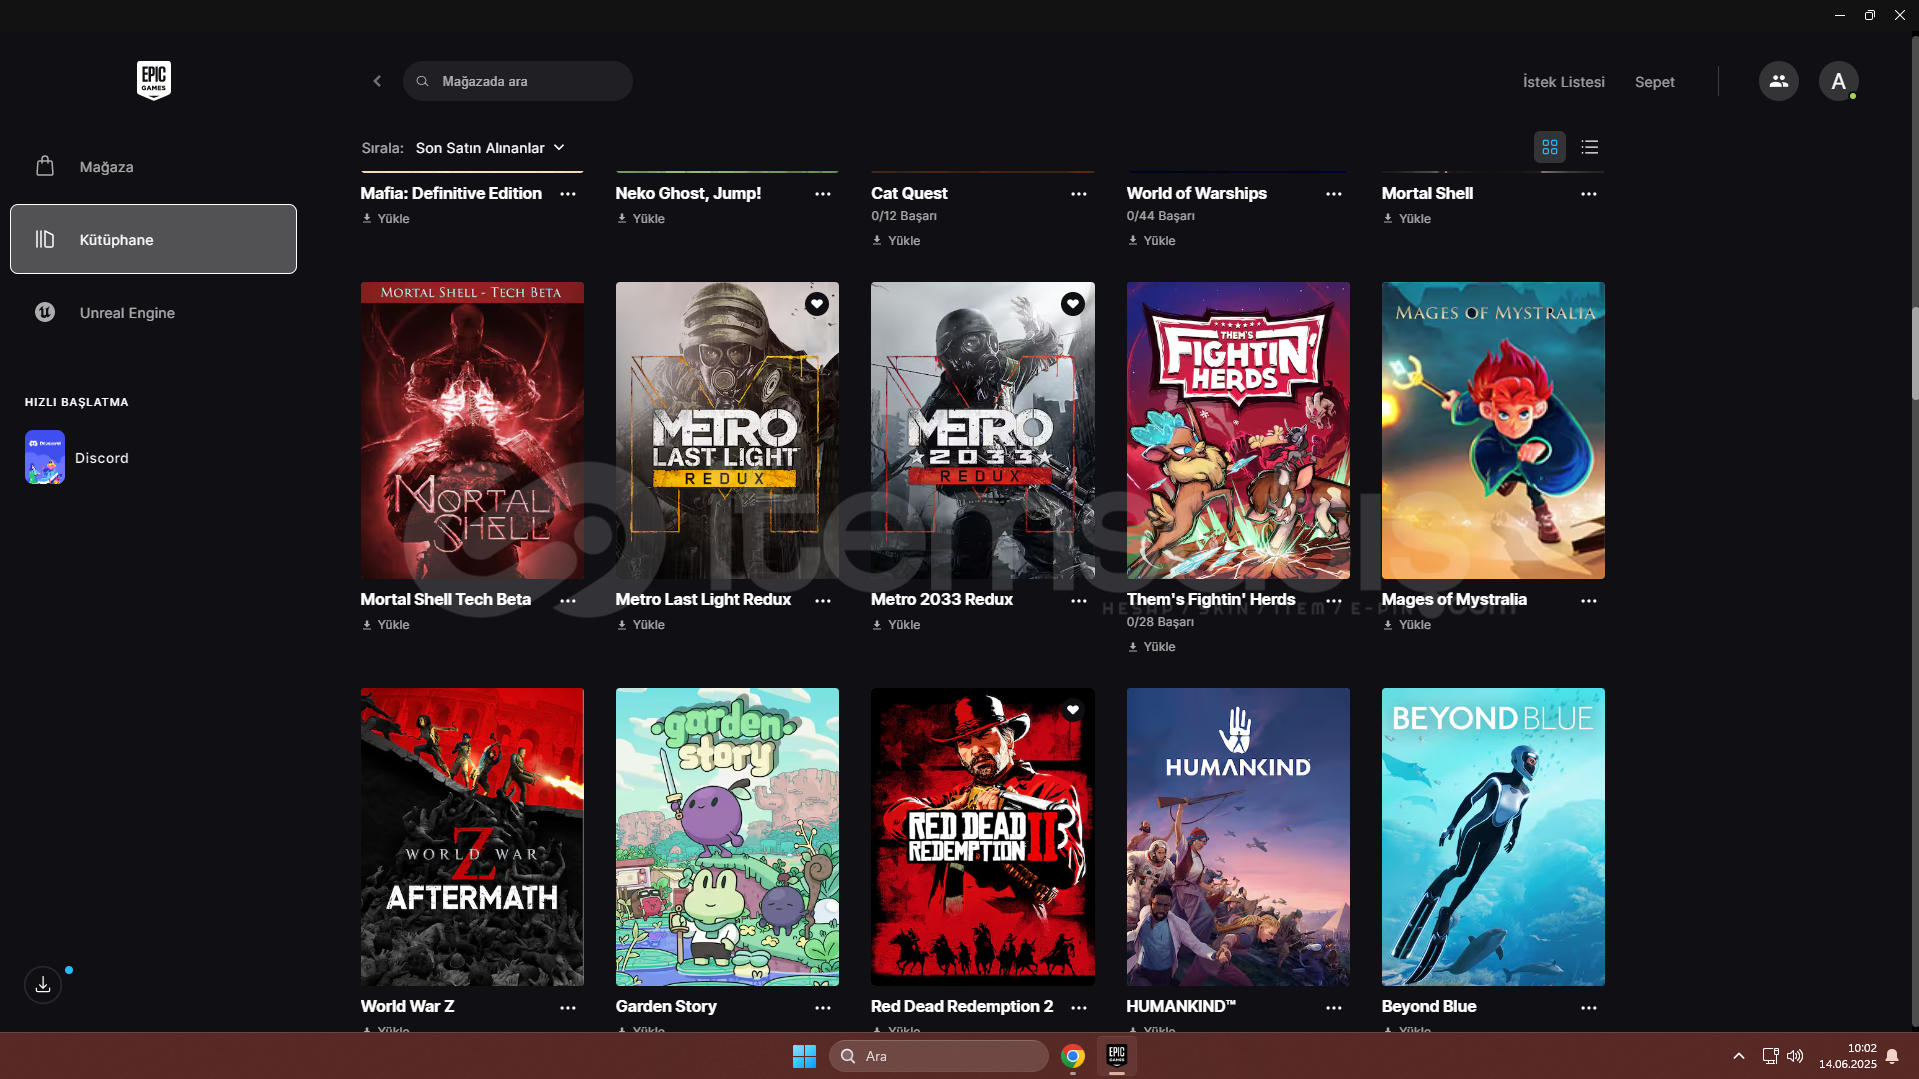Open options menu for World War Z
Image resolution: width=1919 pixels, height=1079 pixels.
click(568, 1008)
